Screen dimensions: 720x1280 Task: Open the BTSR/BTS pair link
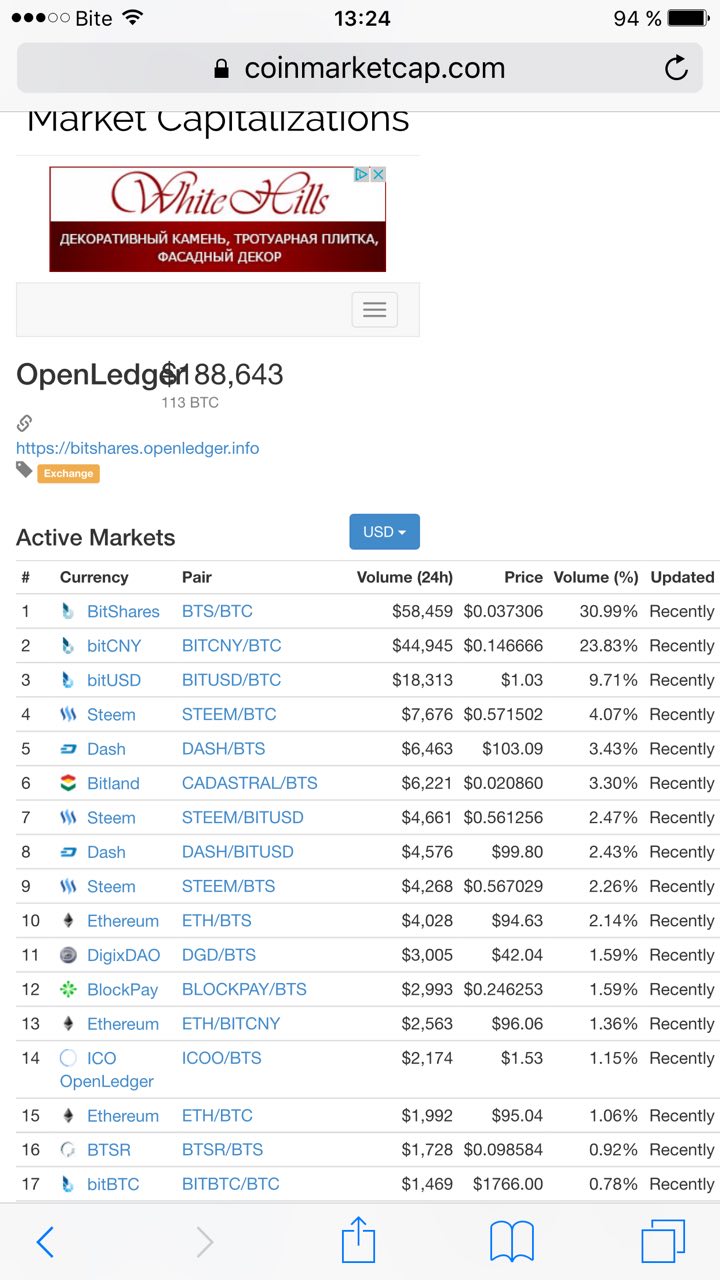click(222, 1150)
